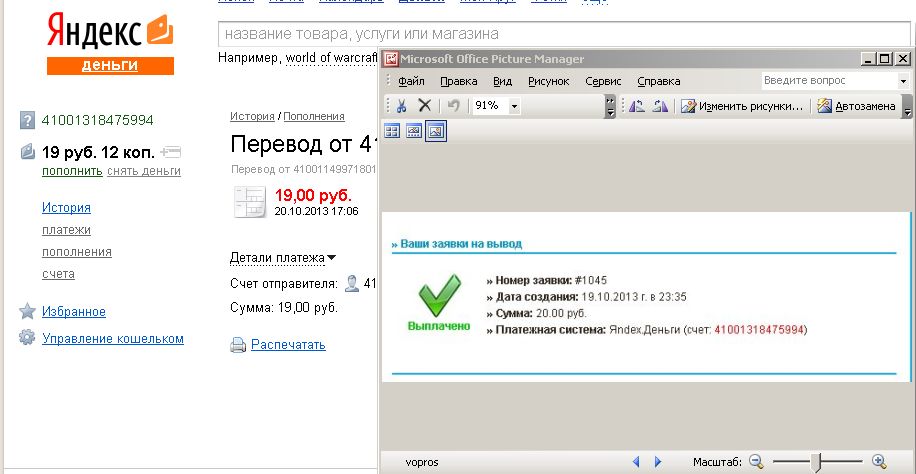The width and height of the screenshot is (916, 474).
Task: Click the Cut scissors icon in Picture Manager
Action: coord(401,106)
